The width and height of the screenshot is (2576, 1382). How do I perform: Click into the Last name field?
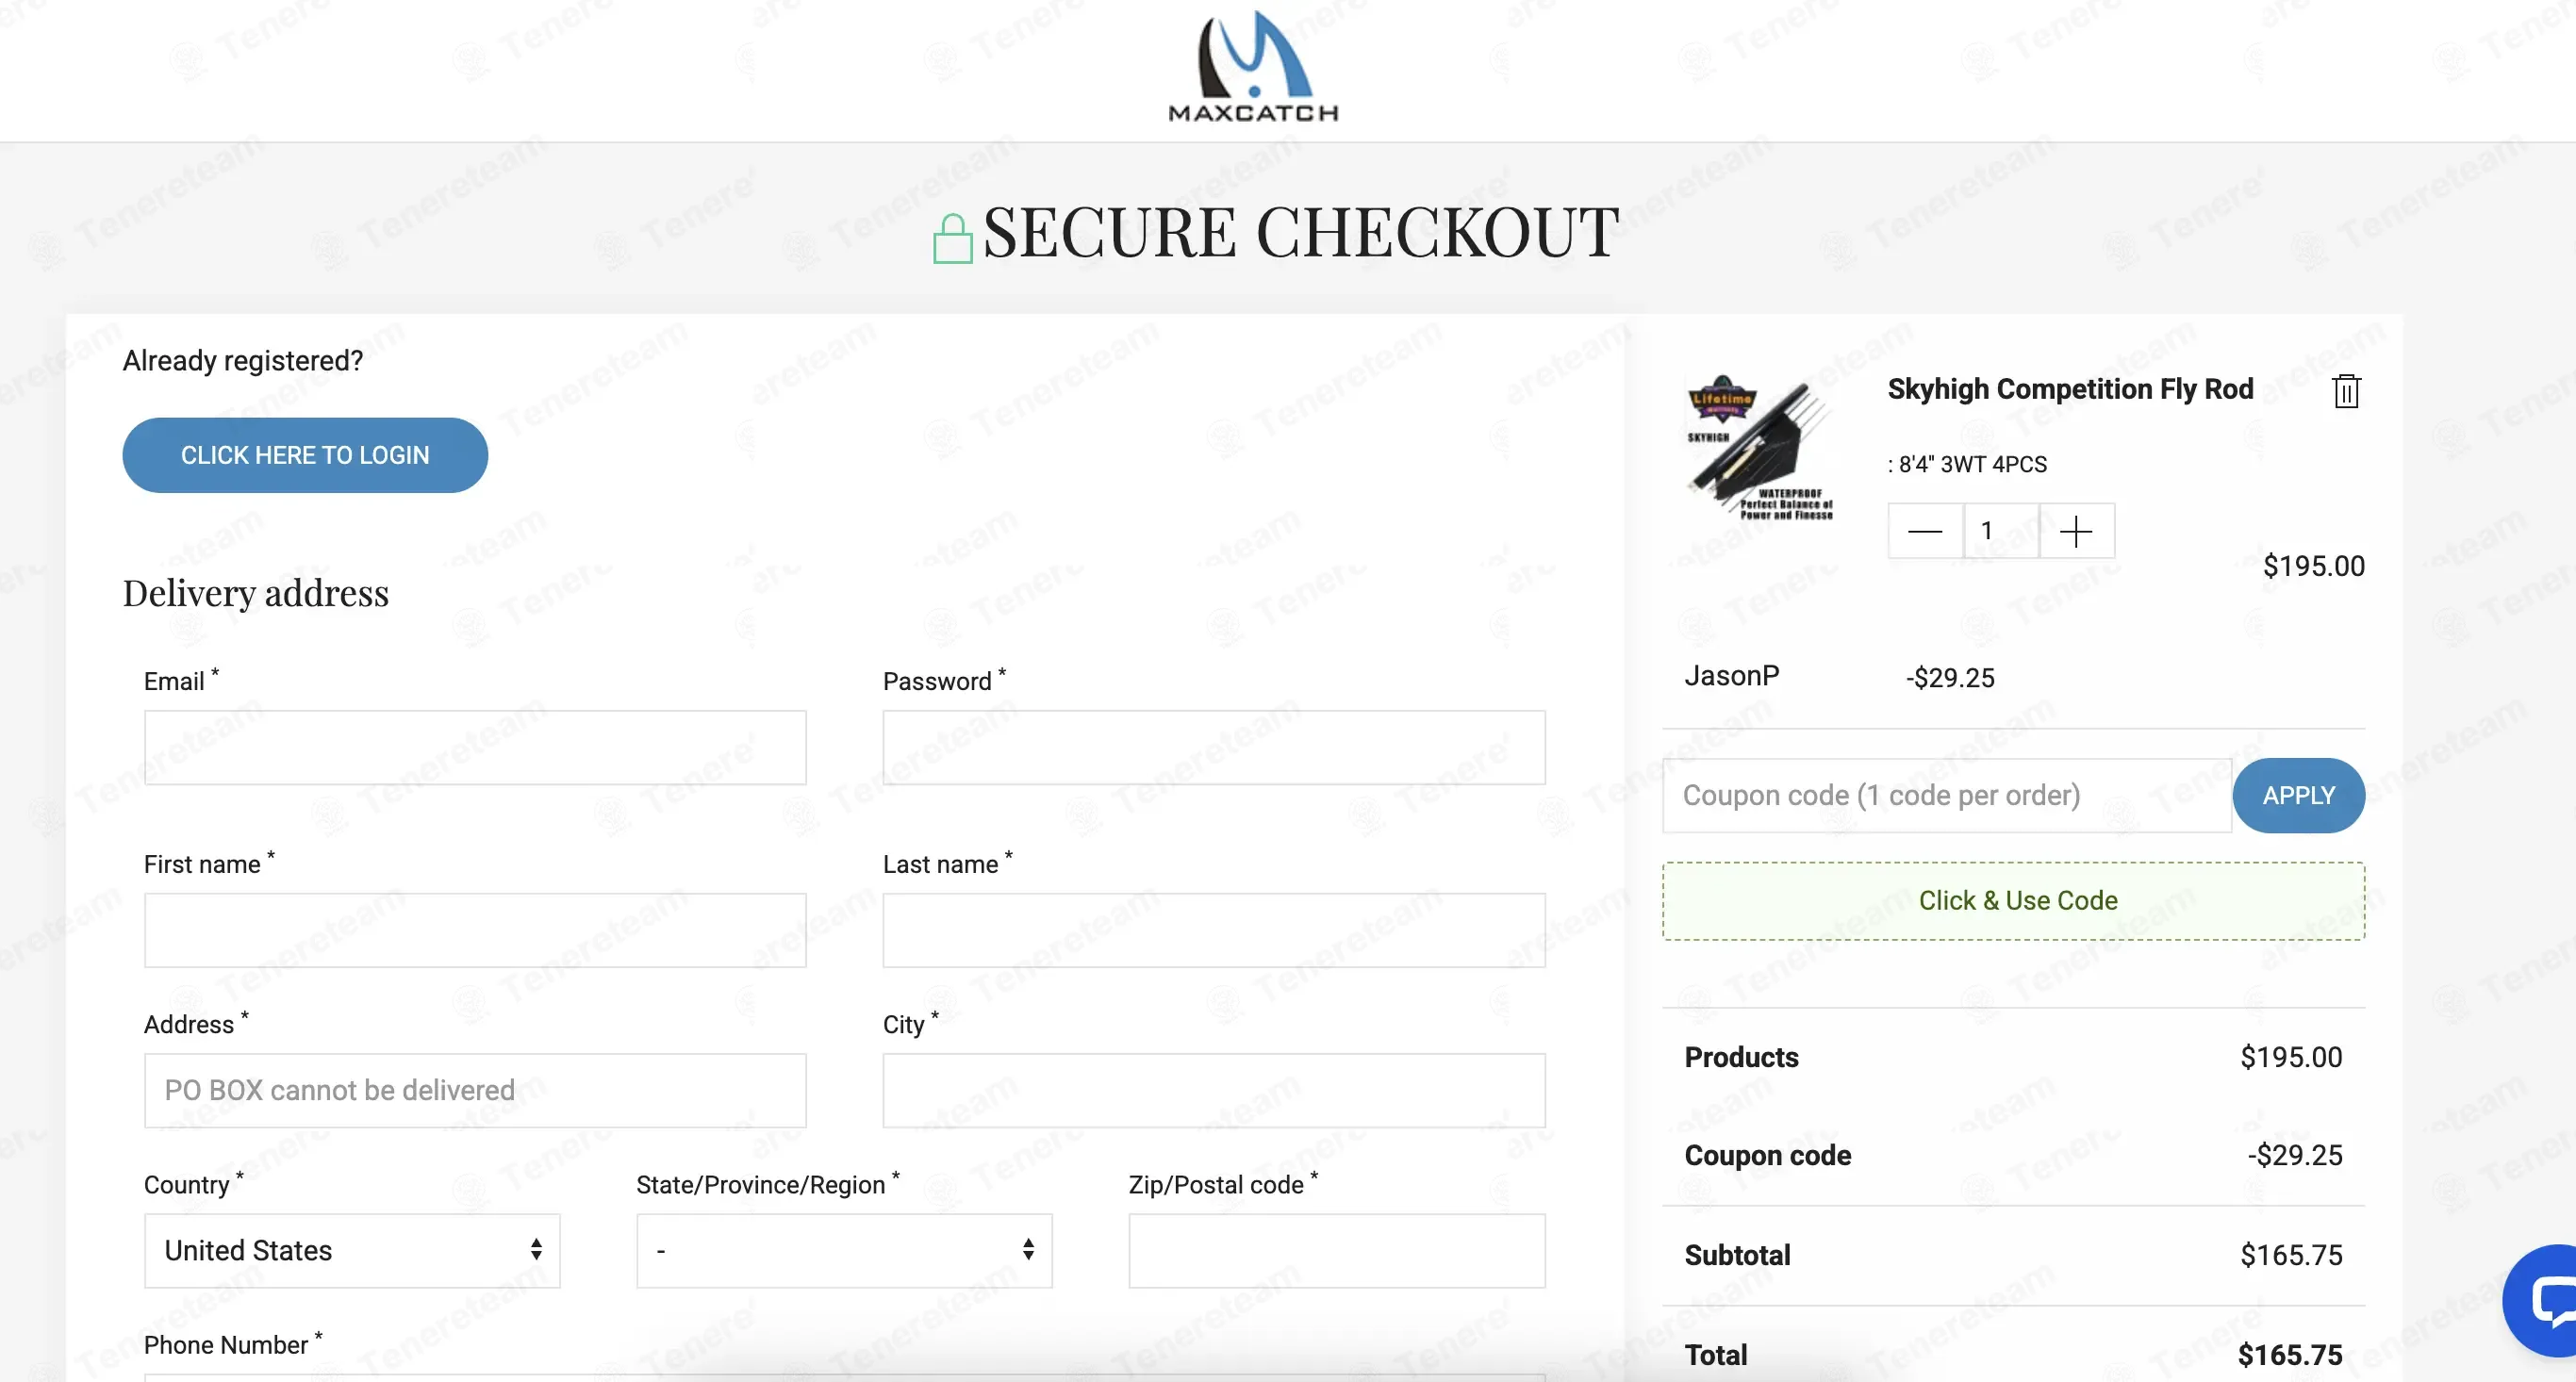point(1214,930)
